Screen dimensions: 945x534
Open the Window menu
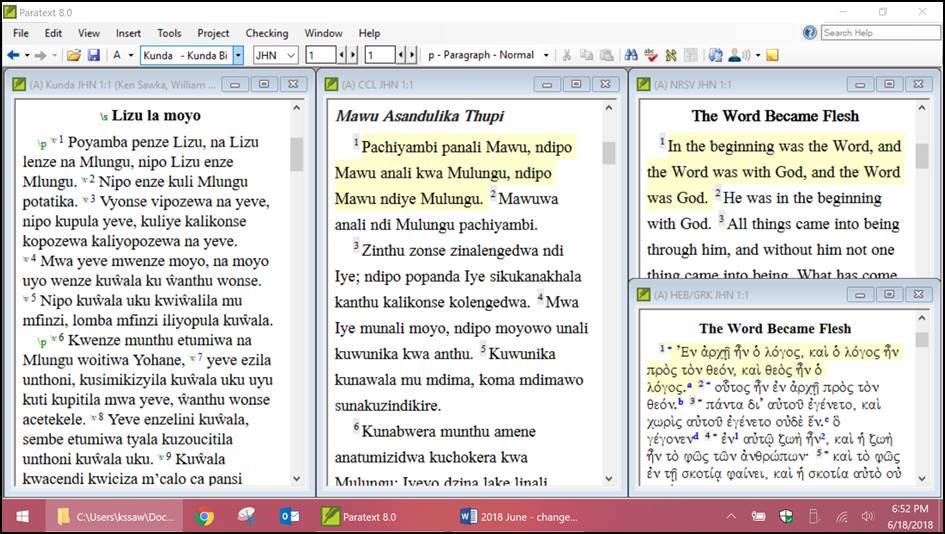(323, 33)
